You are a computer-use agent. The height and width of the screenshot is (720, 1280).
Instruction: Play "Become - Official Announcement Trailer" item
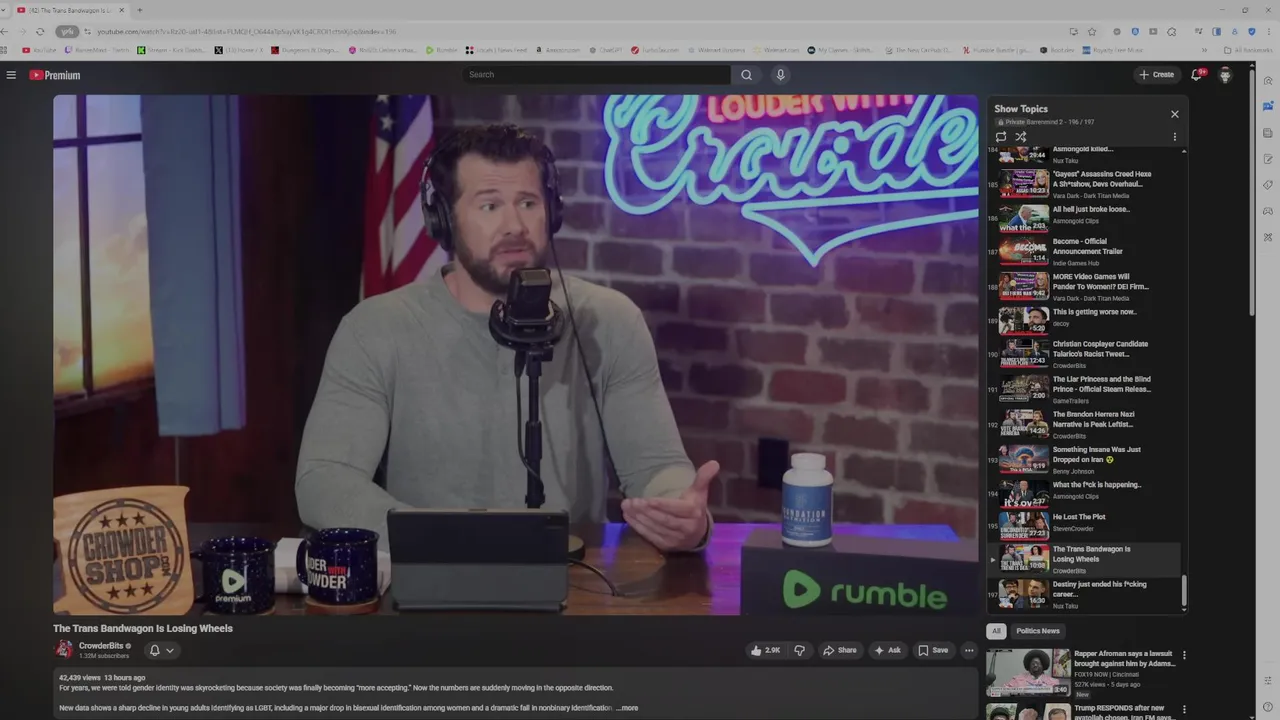click(1085, 251)
